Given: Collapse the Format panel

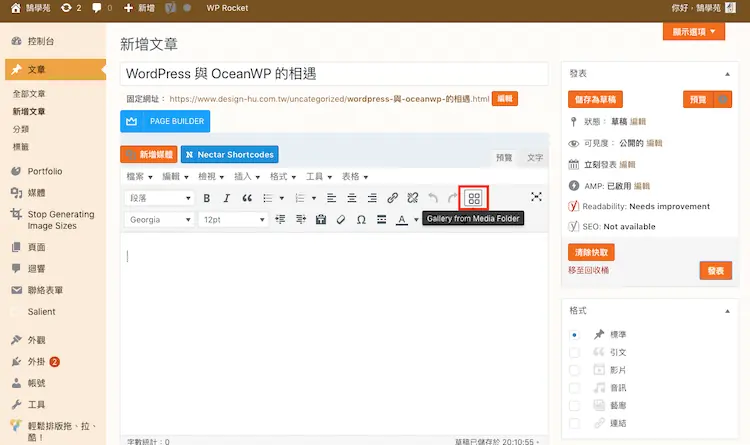Looking at the screenshot, I should [x=727, y=311].
